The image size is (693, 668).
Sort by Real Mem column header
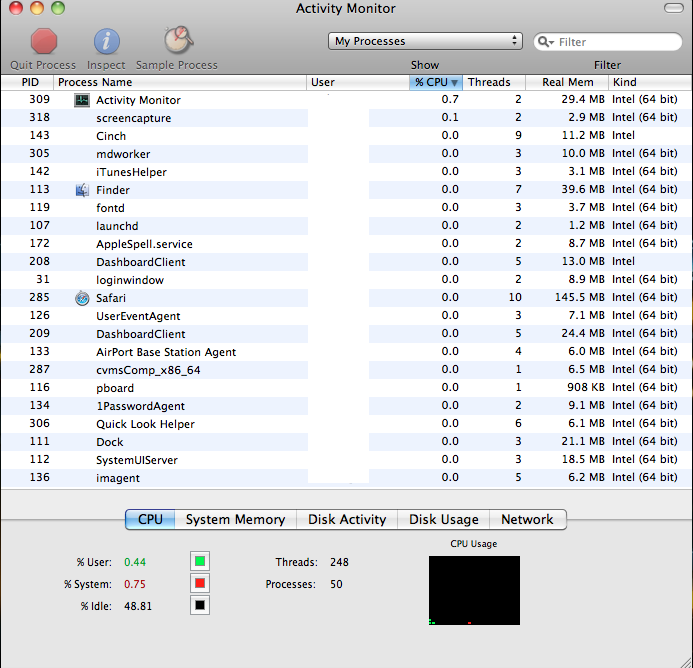(567, 82)
